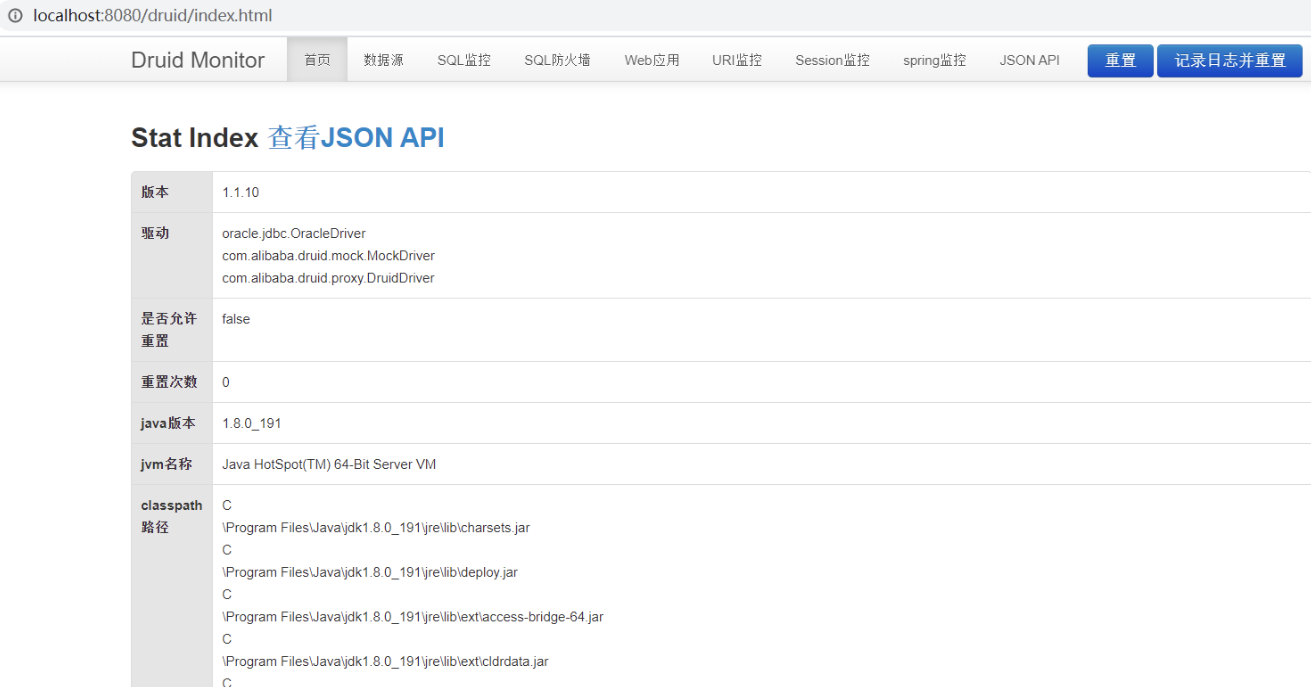Image resolution: width=1311 pixels, height=687 pixels.
Task: Click the site info icon in address bar
Action: 15,16
